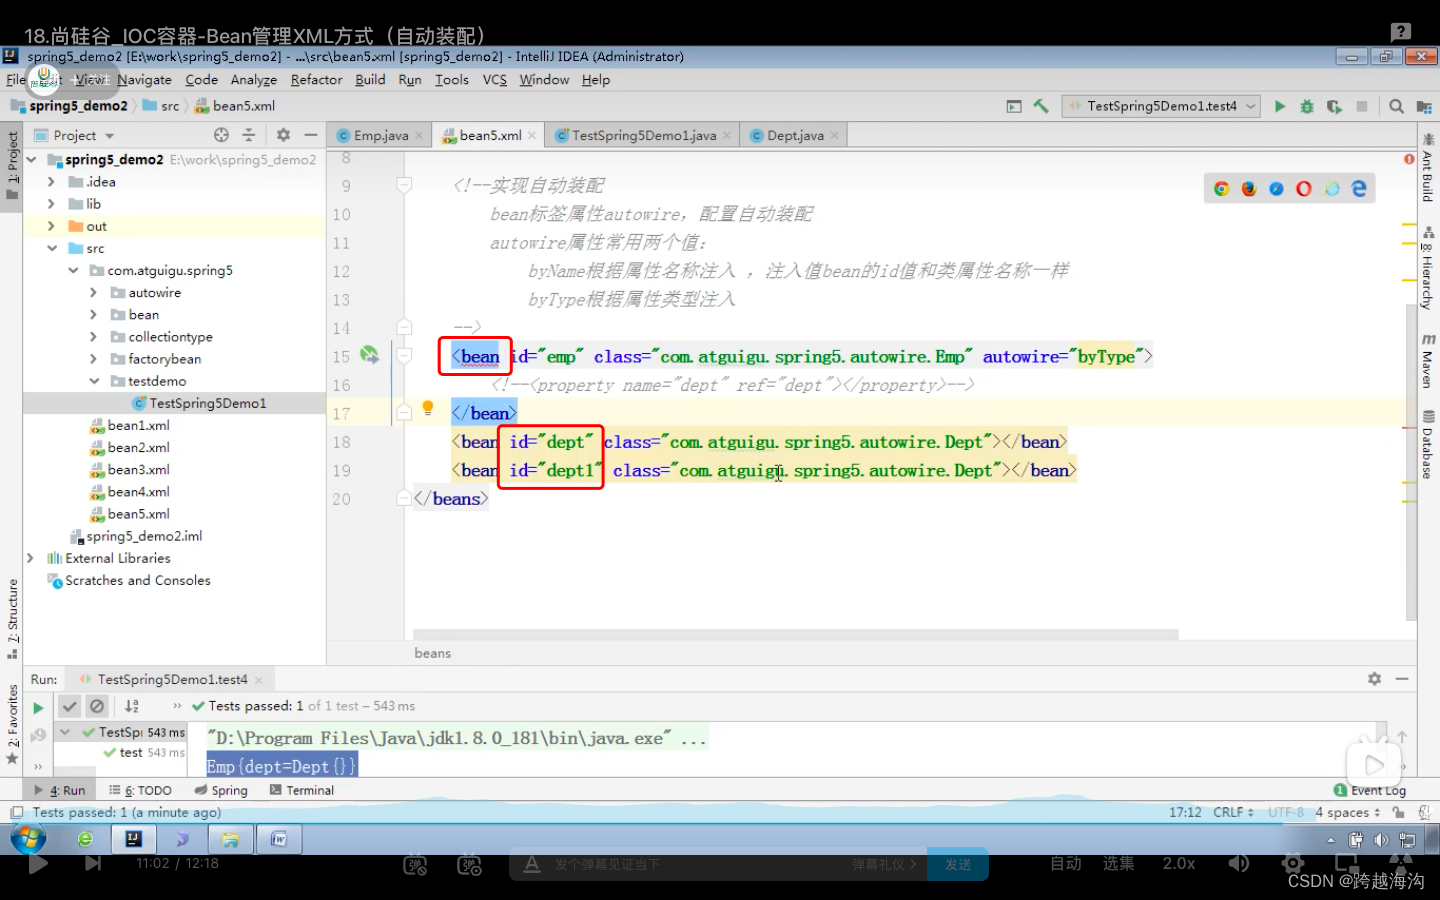Click the Debug bug icon in toolbar
Screen dimensions: 1440x900
[1306, 106]
